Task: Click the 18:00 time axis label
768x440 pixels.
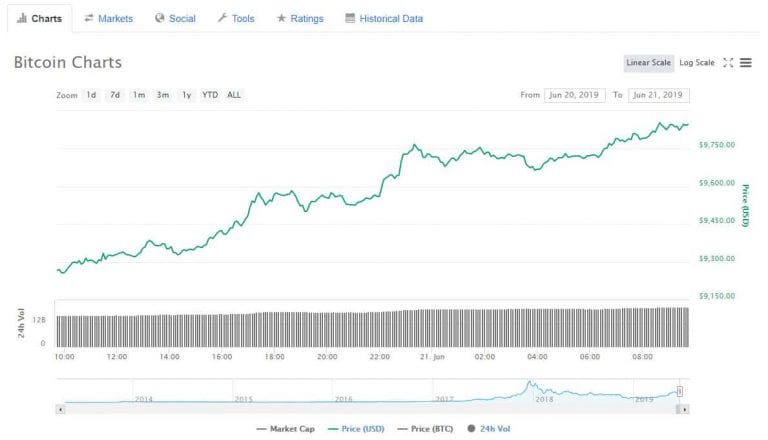Action: 274,357
